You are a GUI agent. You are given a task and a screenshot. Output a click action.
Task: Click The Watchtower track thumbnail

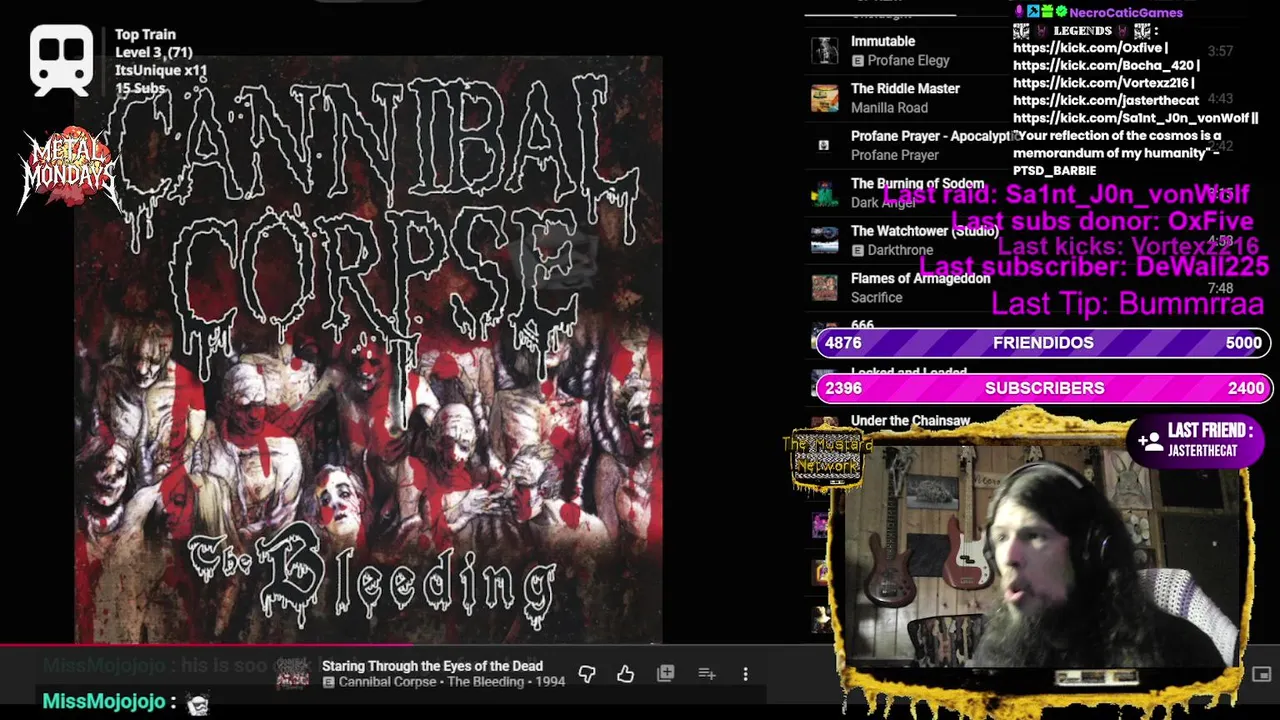[x=824, y=240]
